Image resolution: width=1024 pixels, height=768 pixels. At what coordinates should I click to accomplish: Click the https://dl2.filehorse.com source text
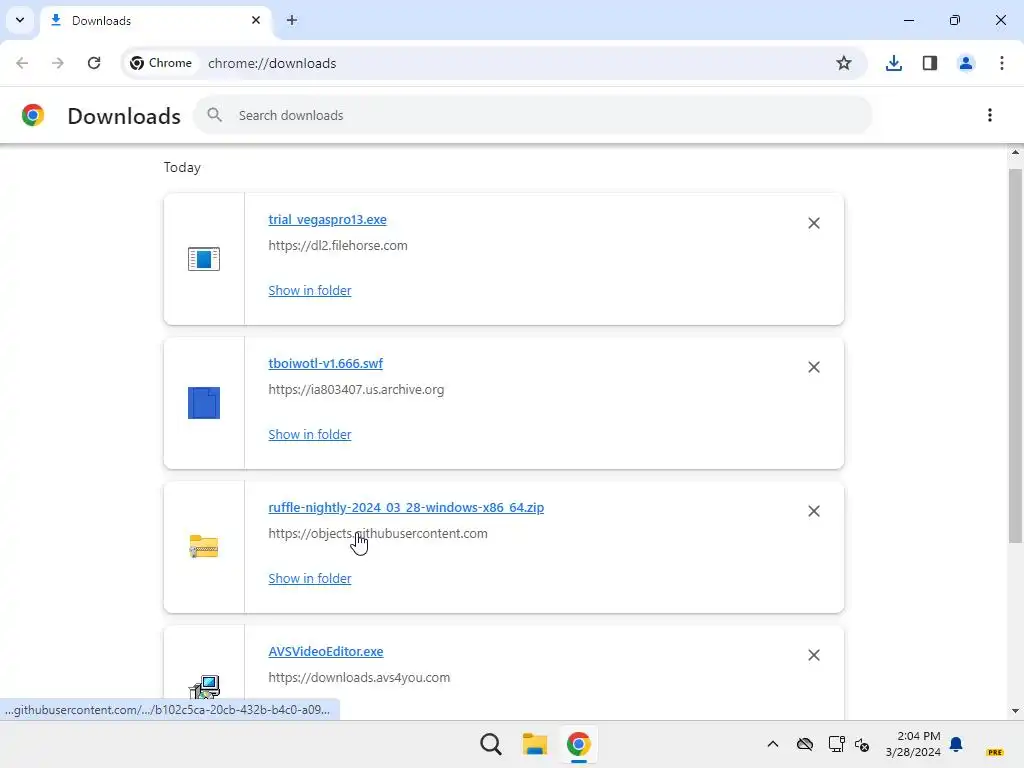338,246
